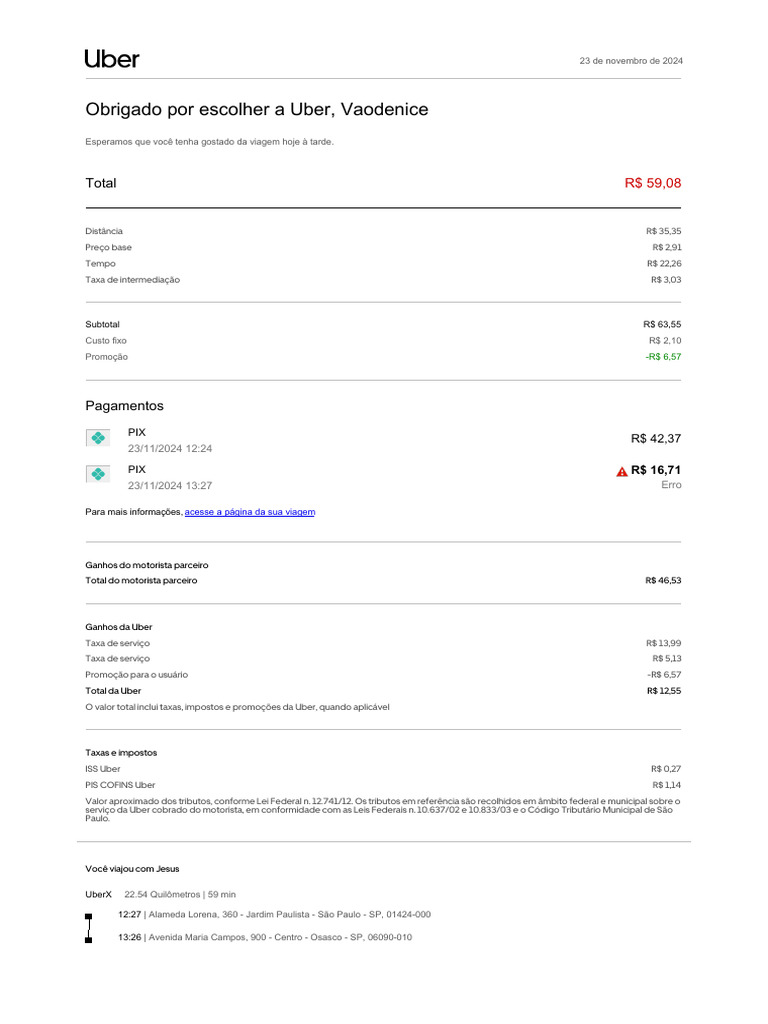Click the Uber logo
The width and height of the screenshot is (768, 1024).
(x=112, y=59)
